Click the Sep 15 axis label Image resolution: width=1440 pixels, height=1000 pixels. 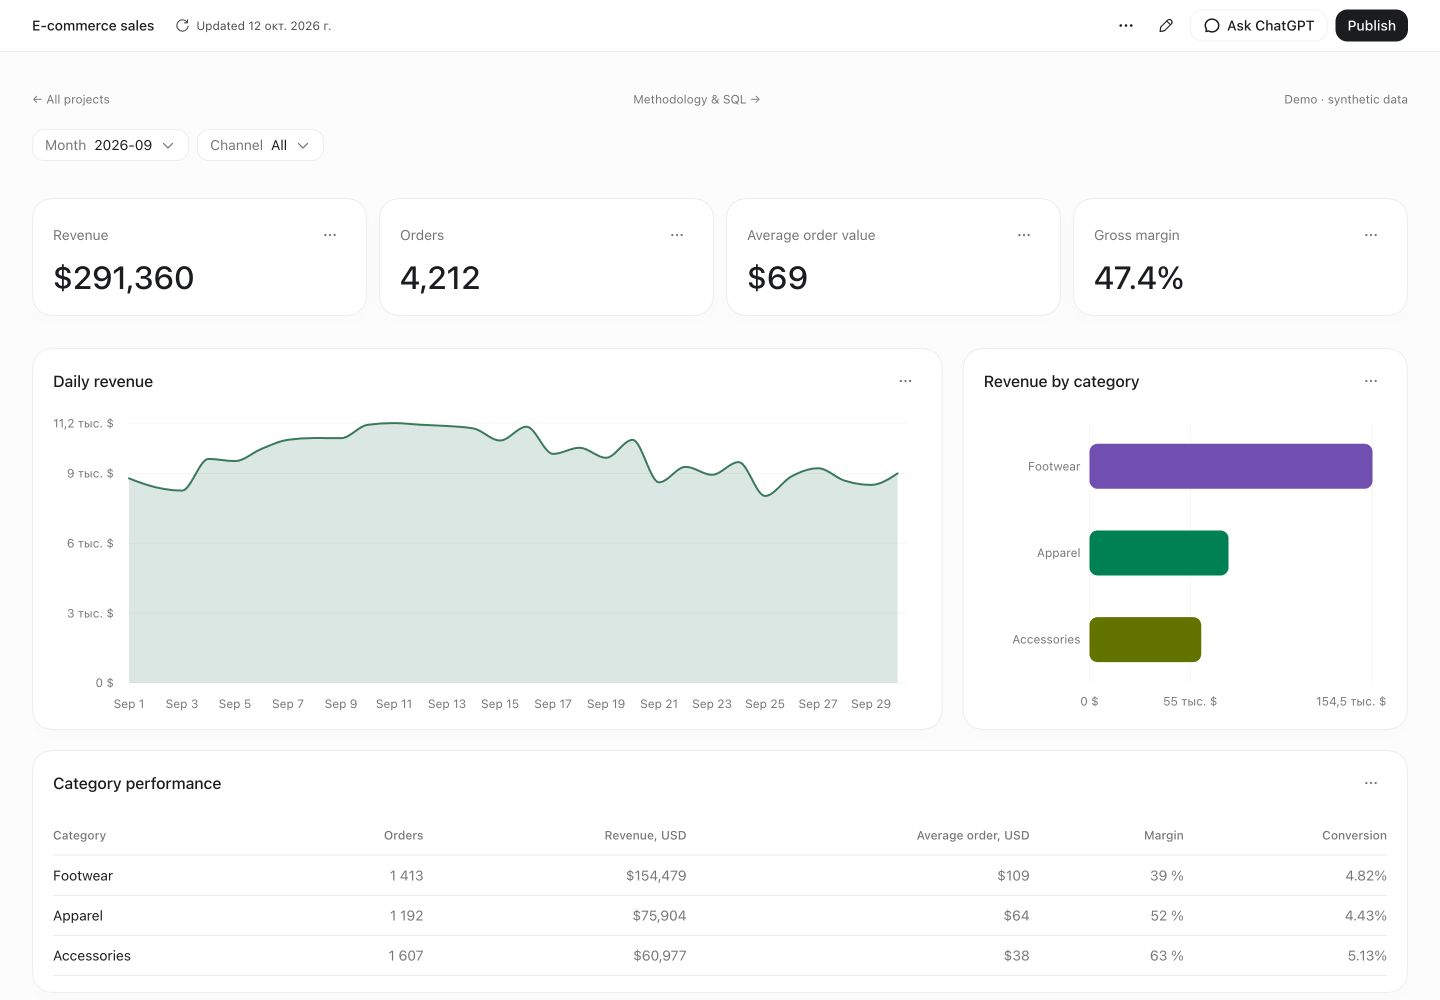[500, 704]
